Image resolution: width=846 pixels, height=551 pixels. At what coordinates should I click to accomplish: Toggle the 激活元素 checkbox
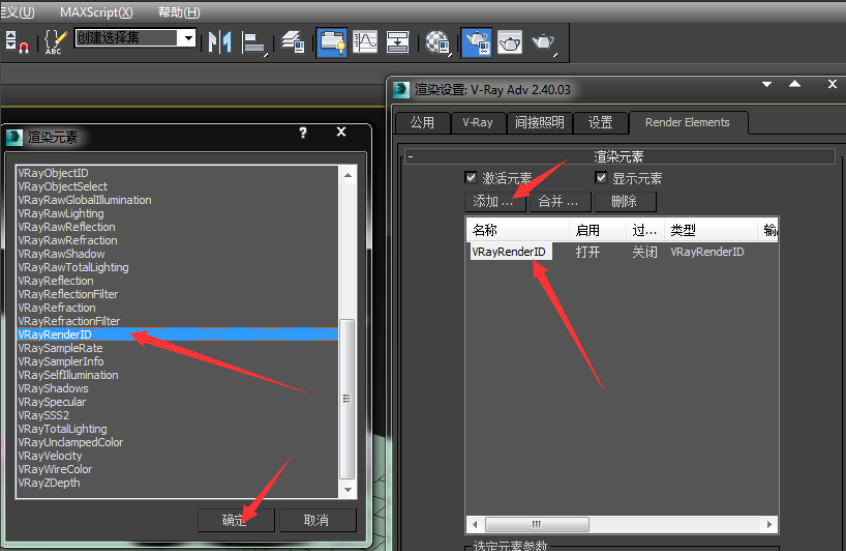[470, 178]
